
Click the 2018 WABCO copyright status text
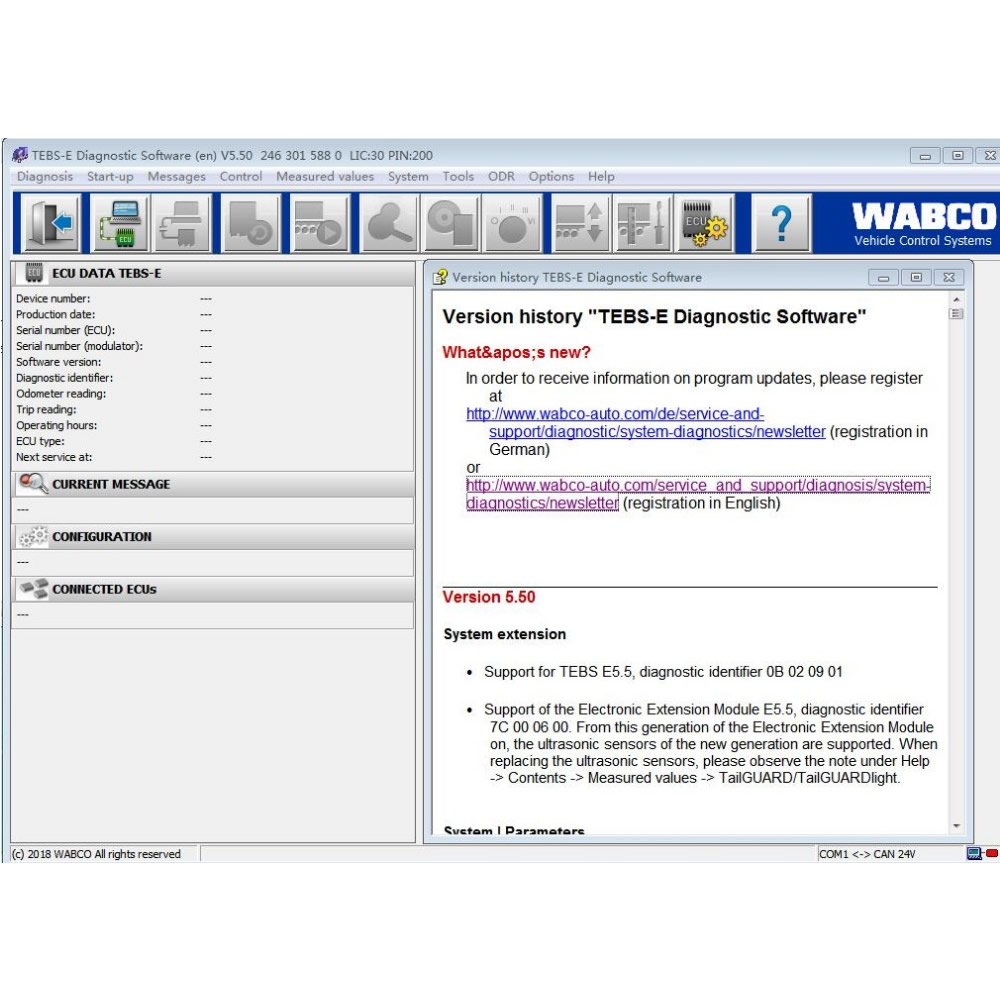pyautogui.click(x=96, y=854)
